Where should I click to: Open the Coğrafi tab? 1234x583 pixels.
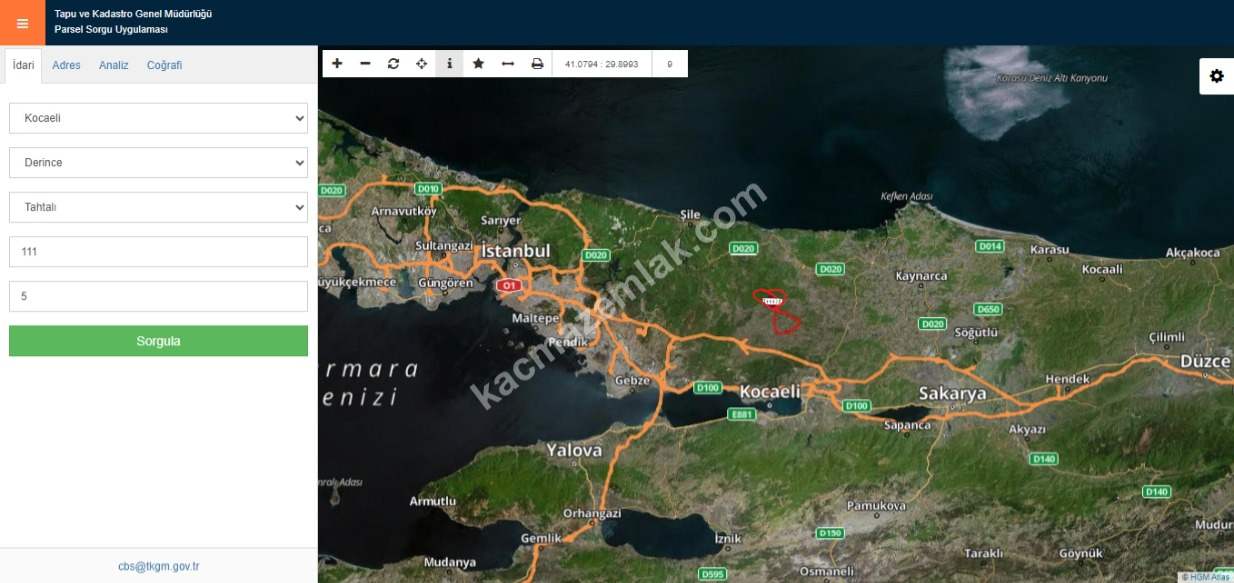(x=164, y=65)
